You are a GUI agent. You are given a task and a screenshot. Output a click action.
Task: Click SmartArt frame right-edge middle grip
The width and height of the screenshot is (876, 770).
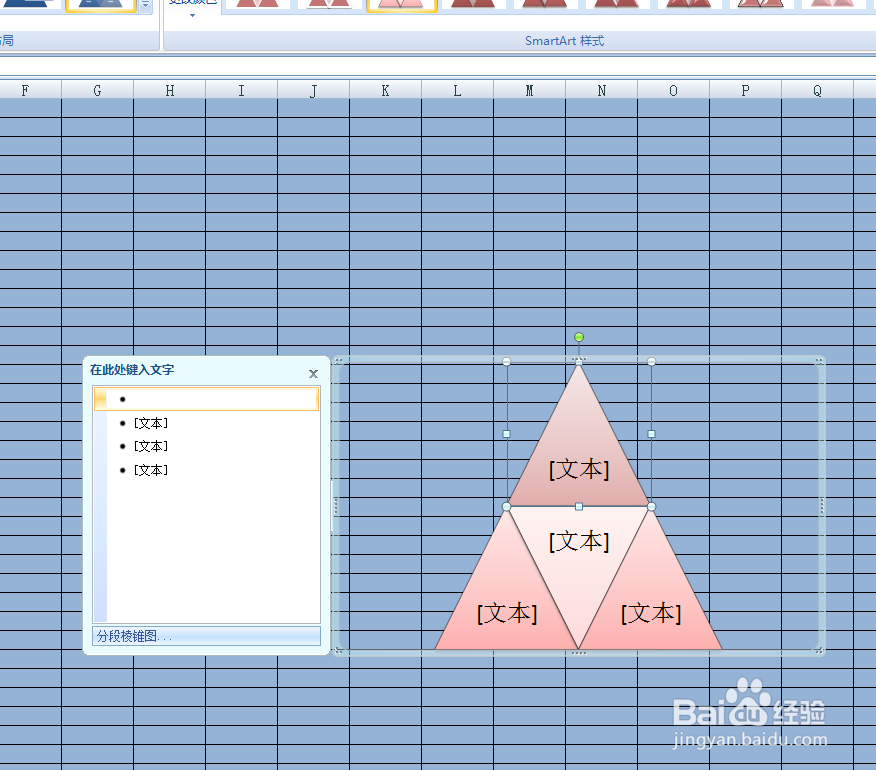click(x=822, y=506)
